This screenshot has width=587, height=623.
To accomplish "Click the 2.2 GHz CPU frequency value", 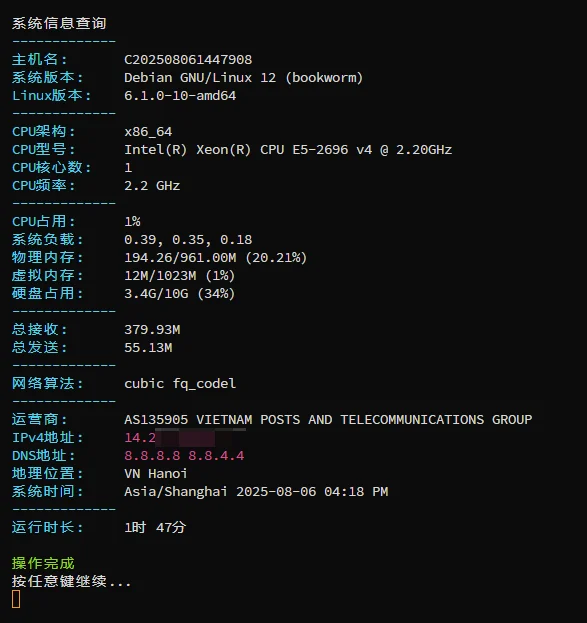I will click(x=152, y=186).
